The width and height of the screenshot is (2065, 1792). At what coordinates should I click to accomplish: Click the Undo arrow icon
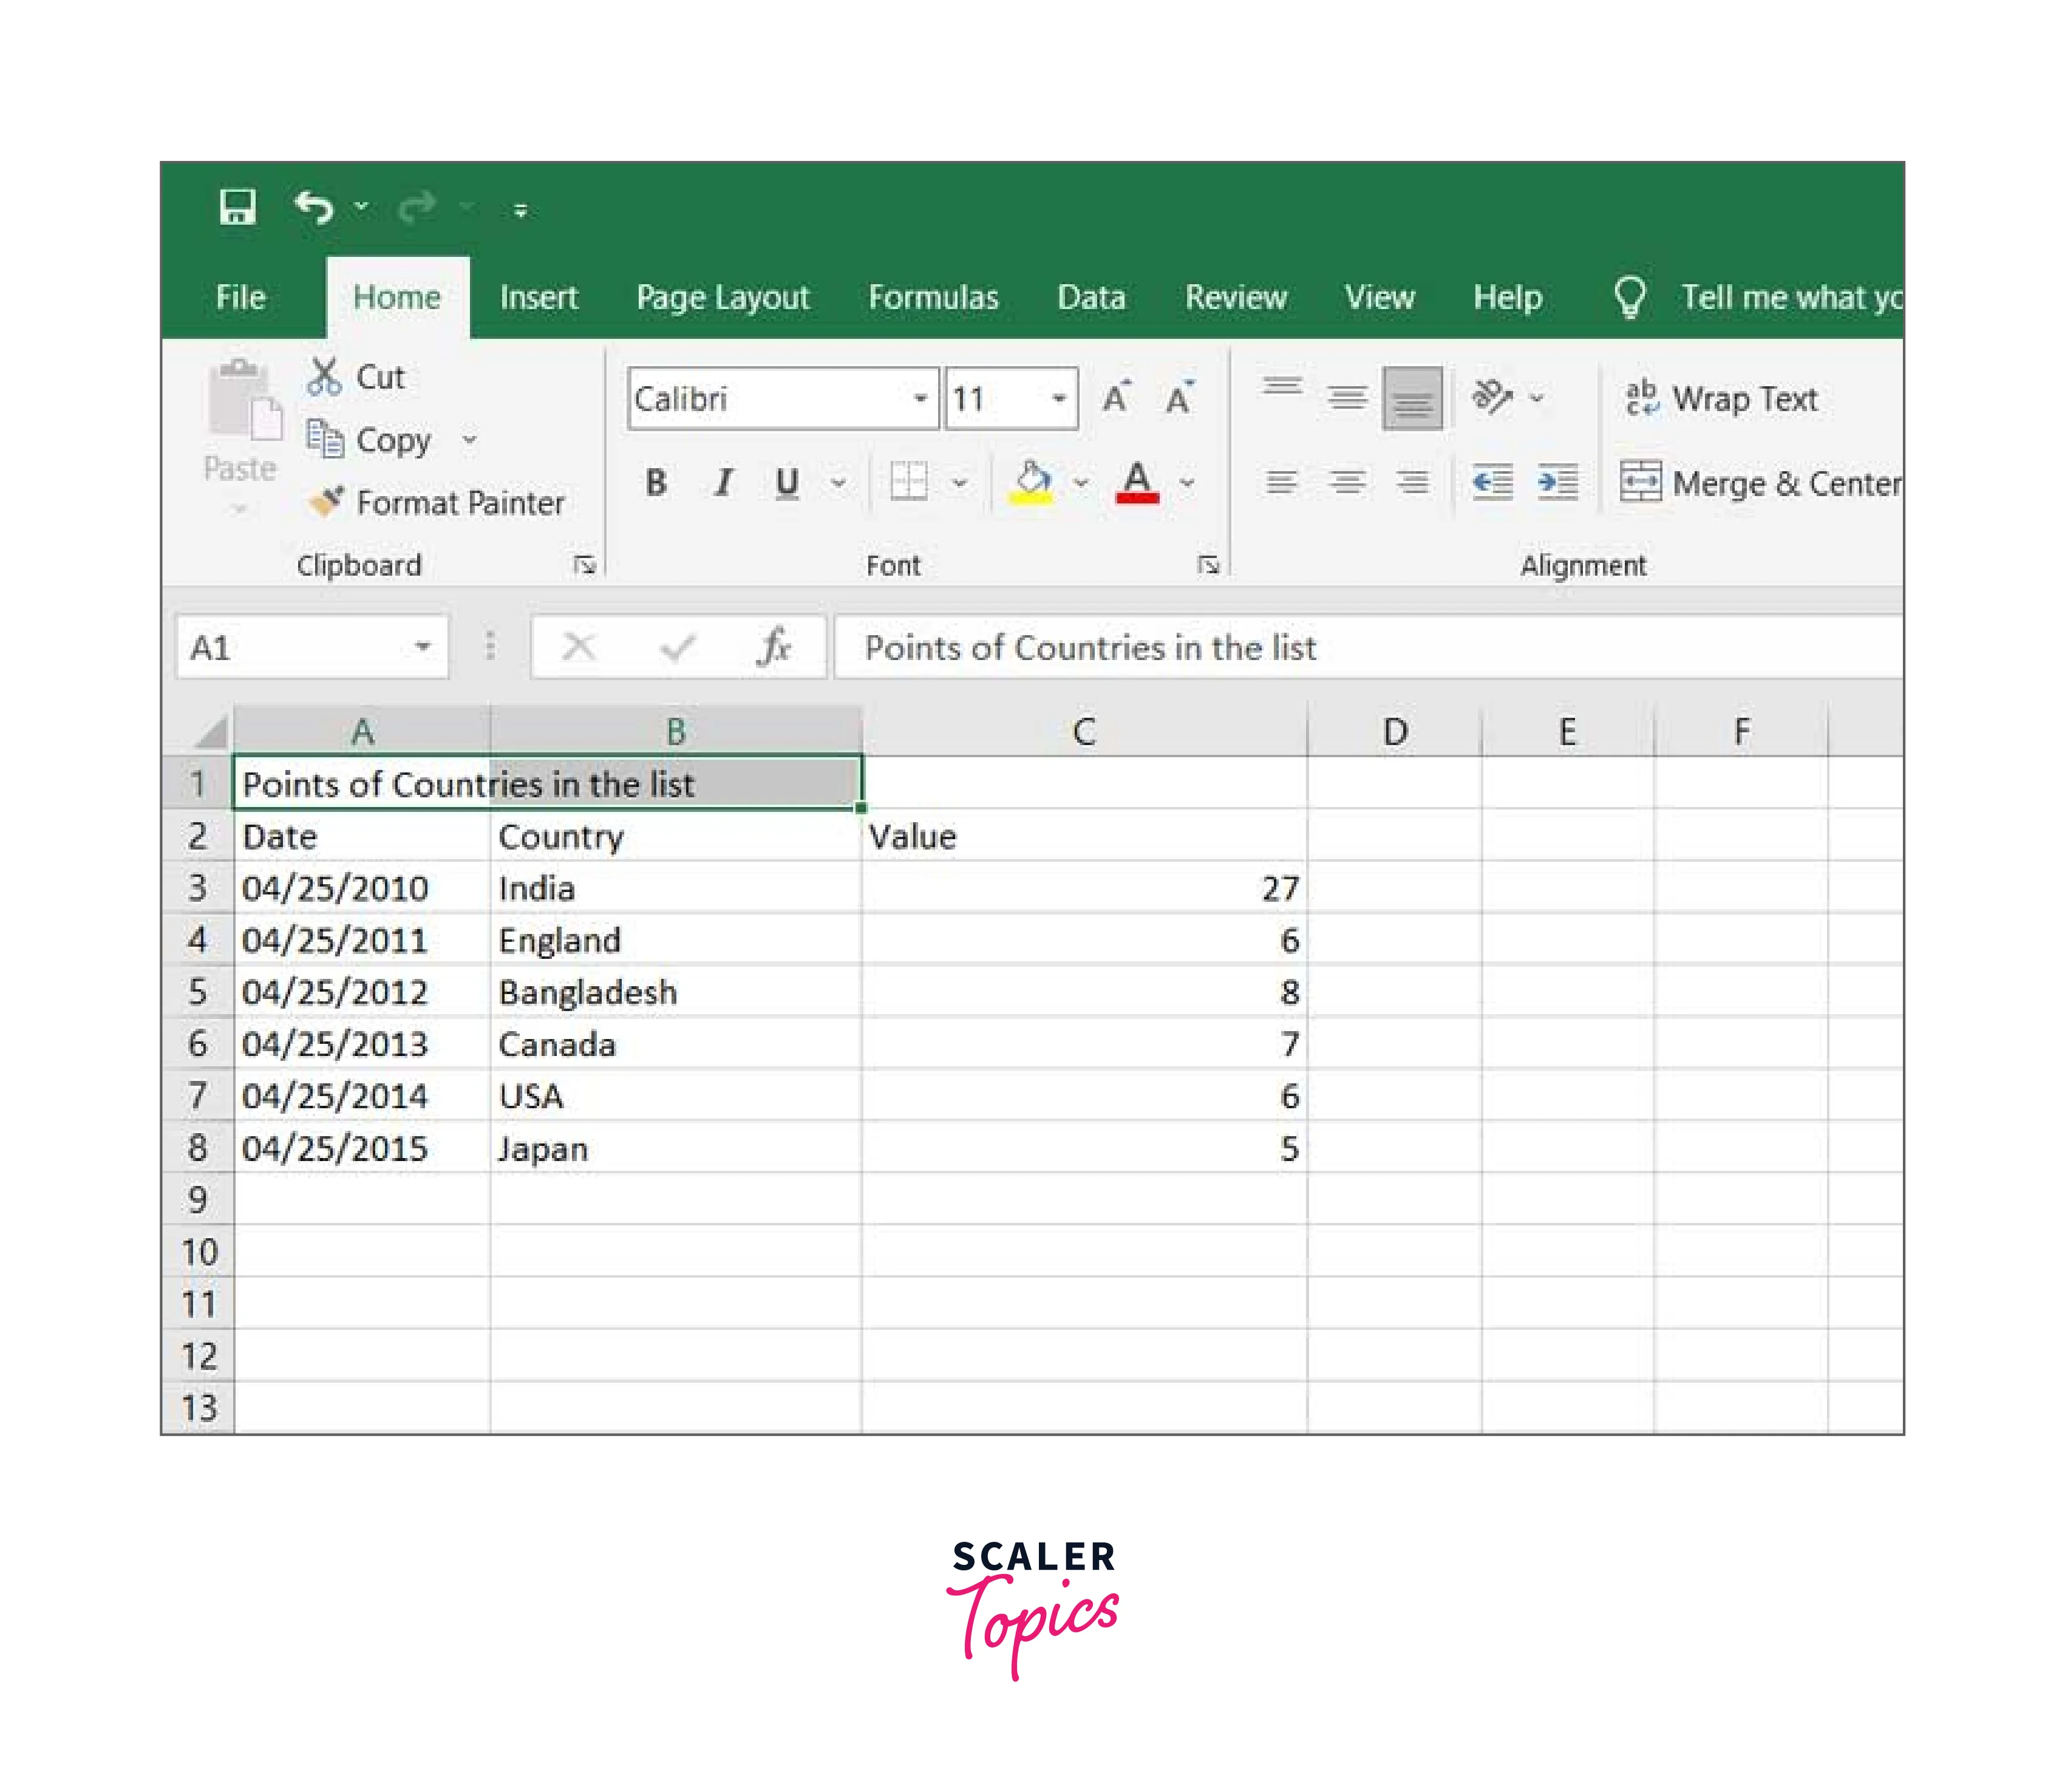(x=314, y=207)
